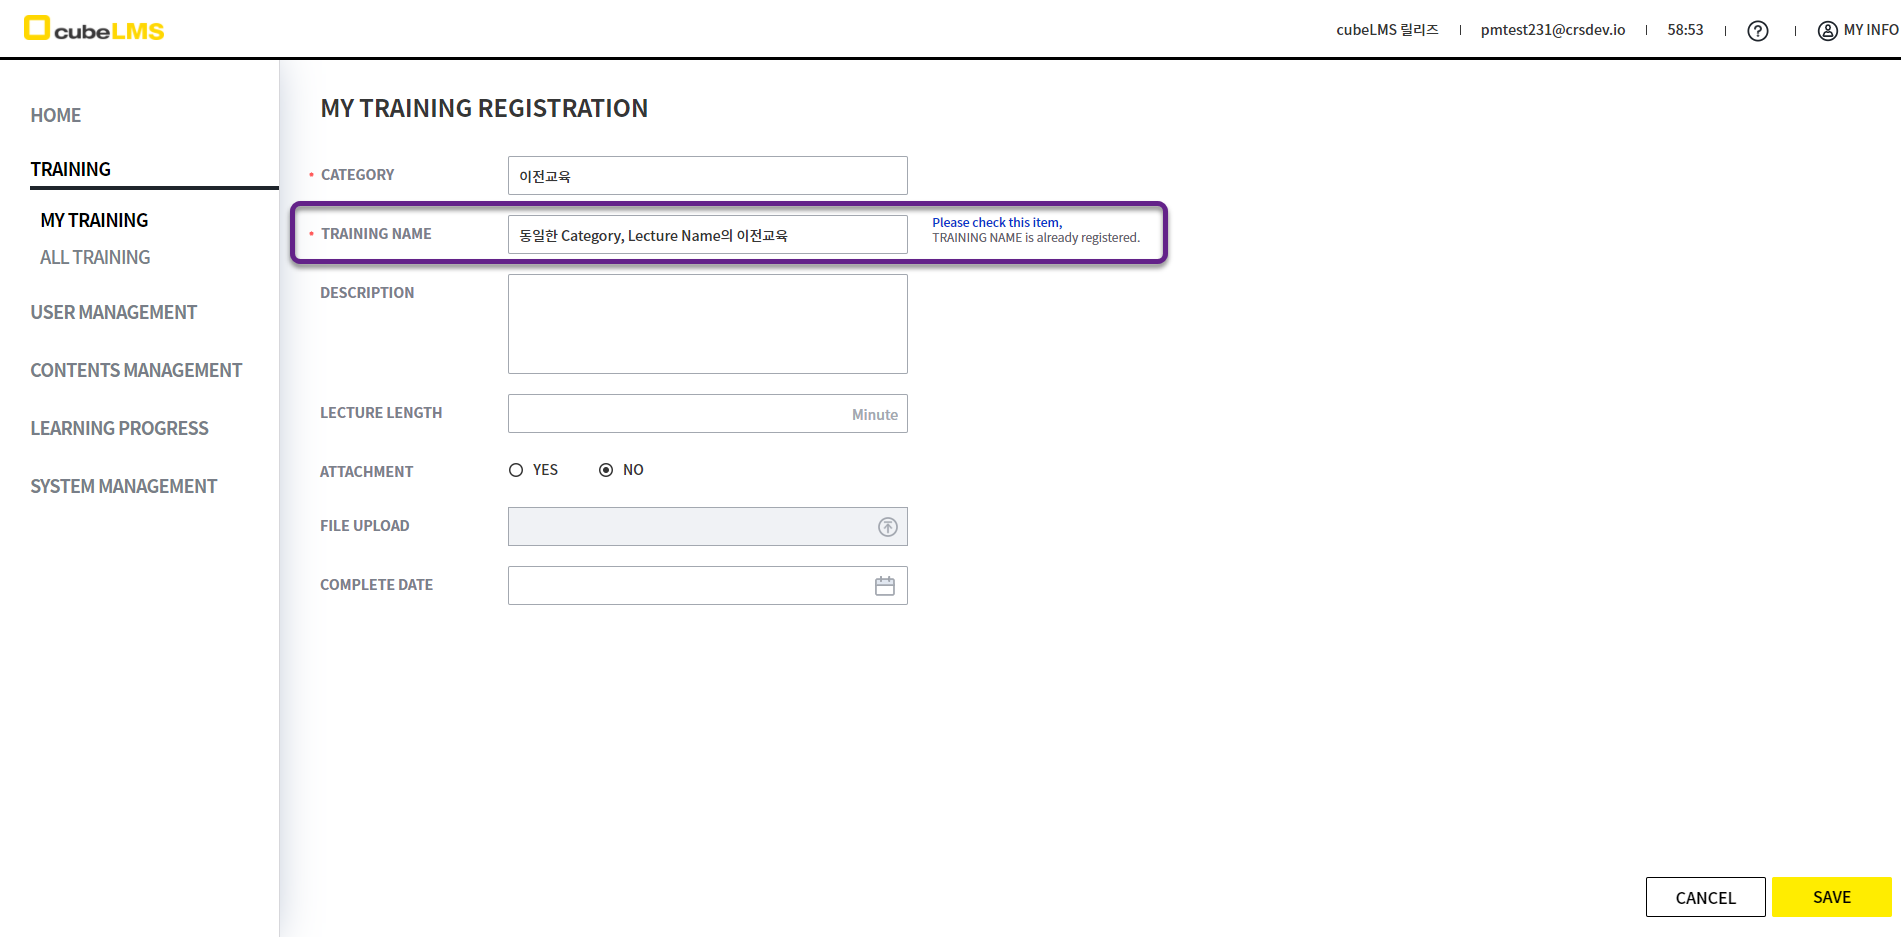
Task: Open the LEARNING PROGRESS section
Action: coord(119,429)
